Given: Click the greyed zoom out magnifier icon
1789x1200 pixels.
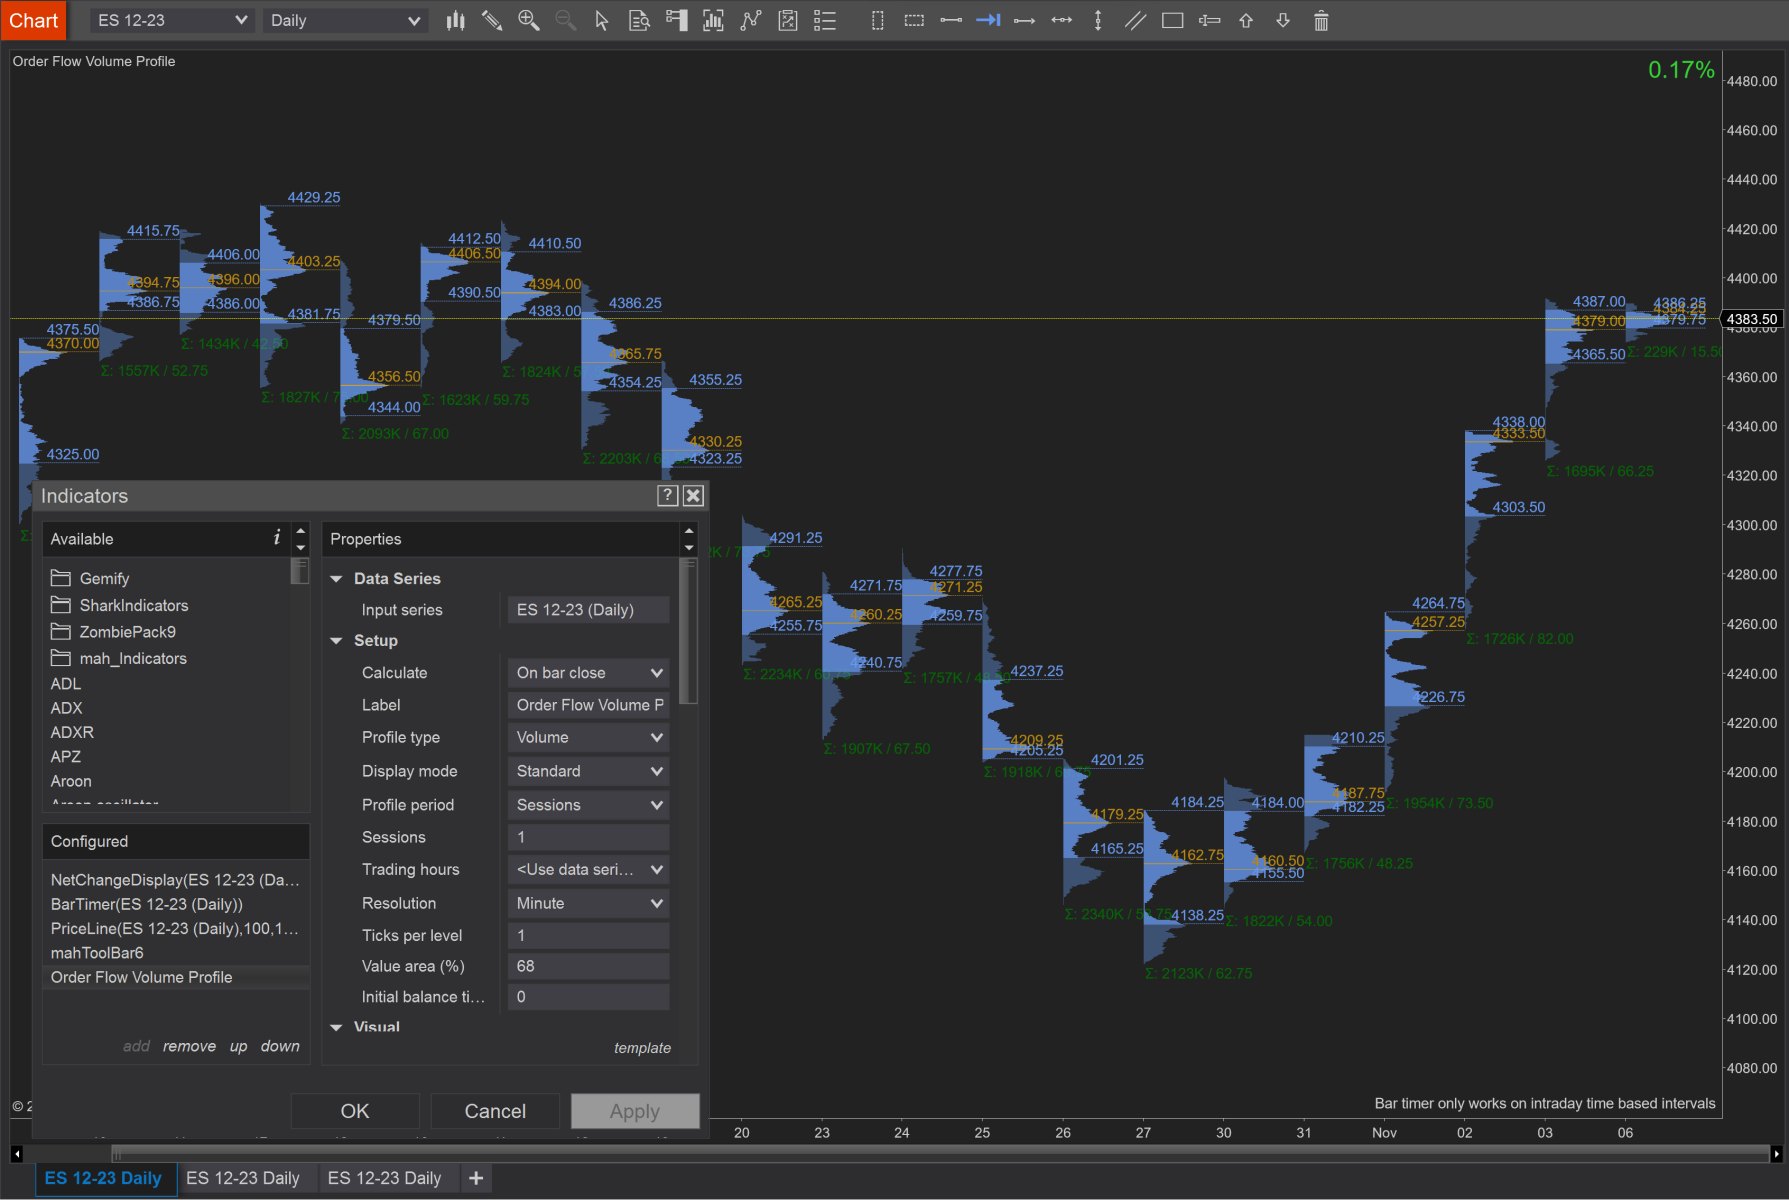Looking at the screenshot, I should tap(565, 20).
